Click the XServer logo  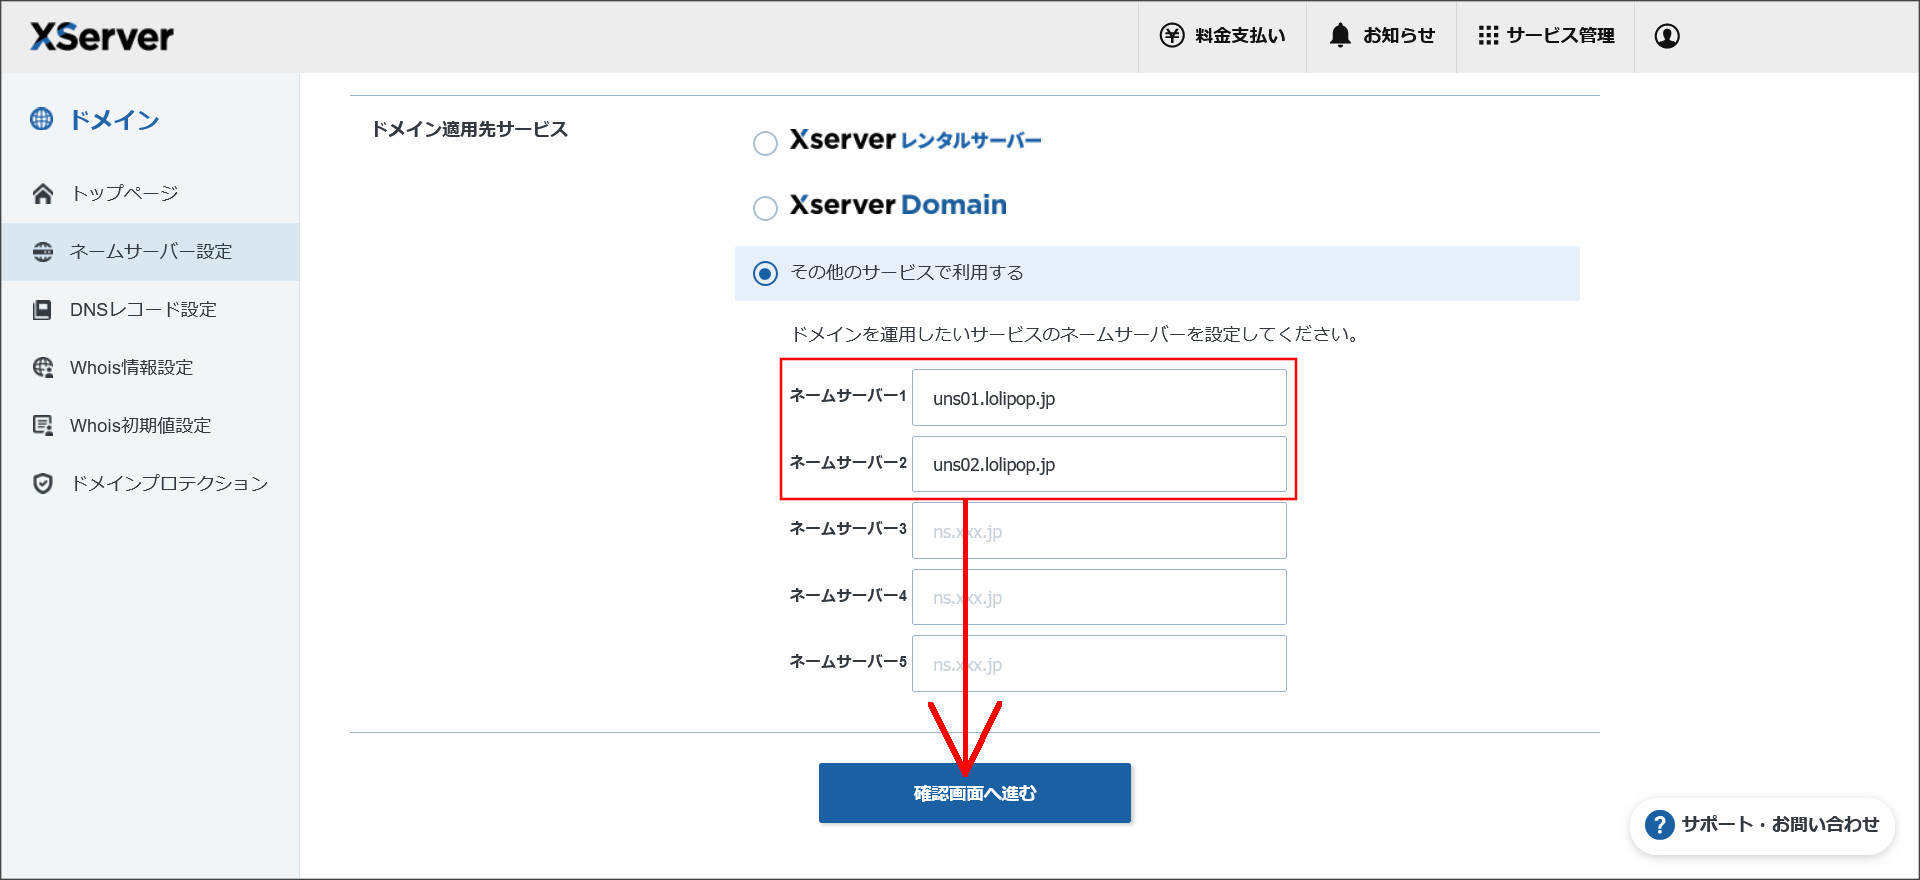coord(102,37)
